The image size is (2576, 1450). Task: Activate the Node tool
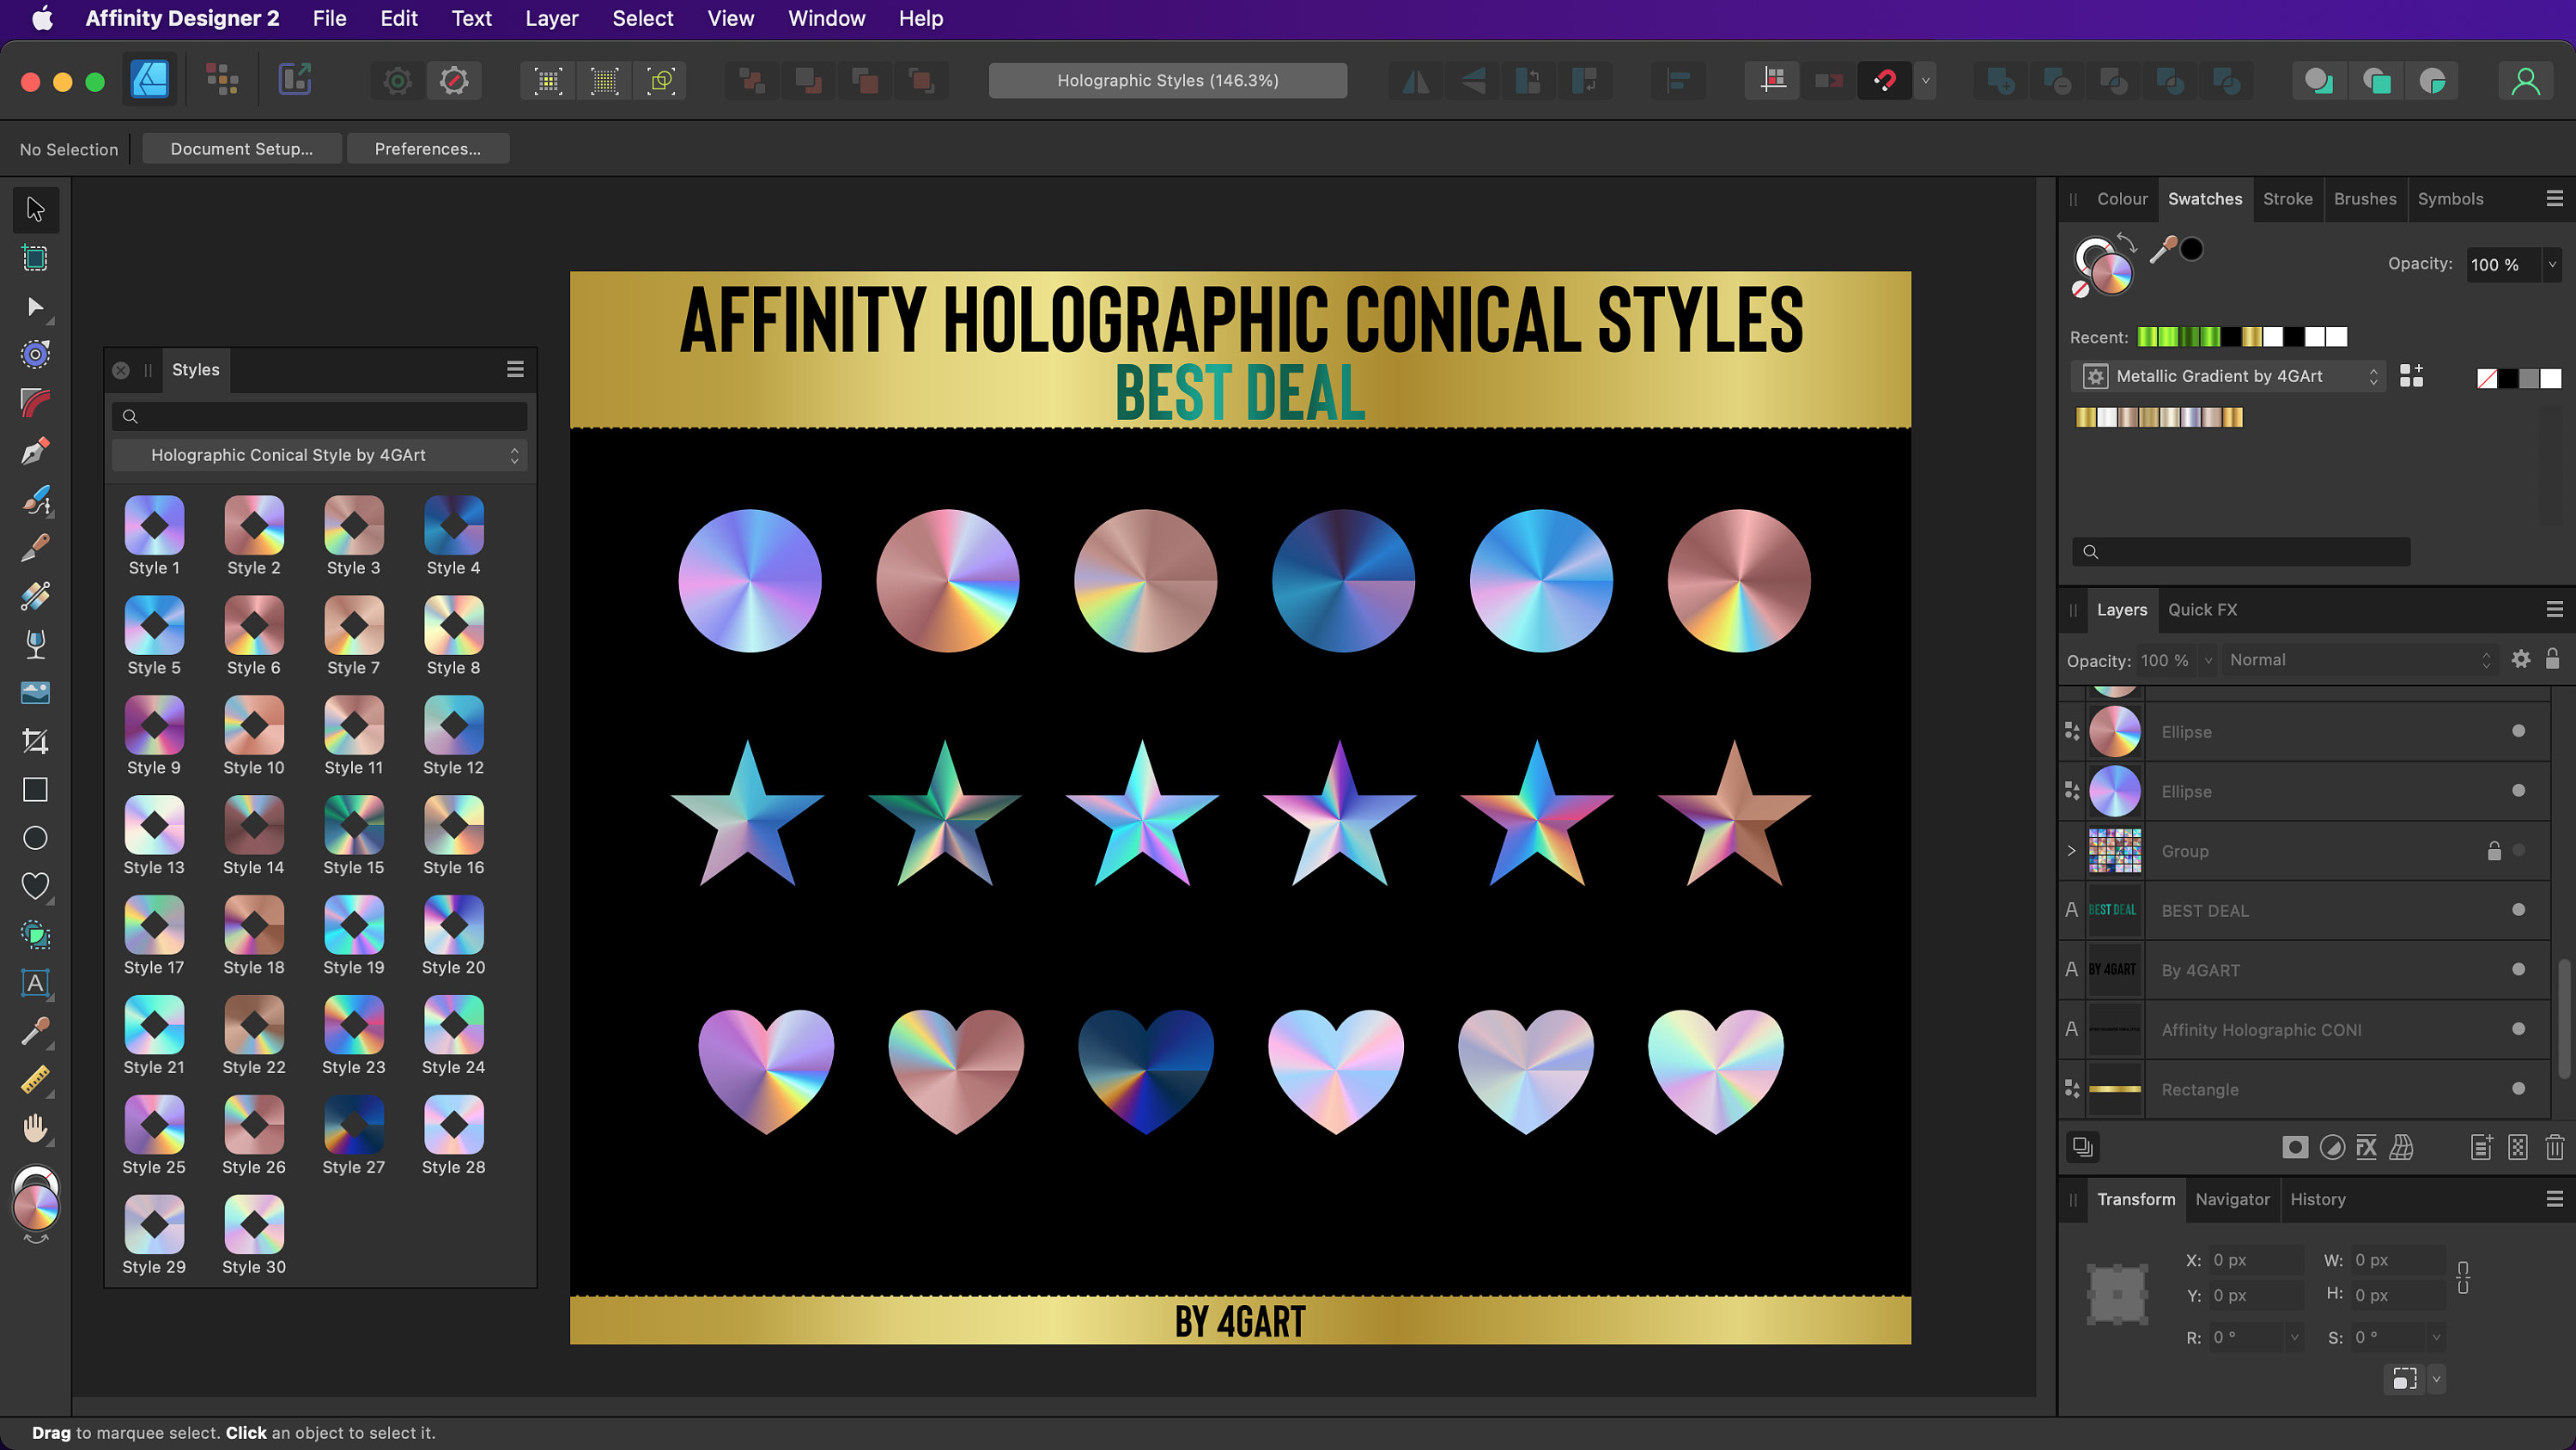click(x=35, y=307)
